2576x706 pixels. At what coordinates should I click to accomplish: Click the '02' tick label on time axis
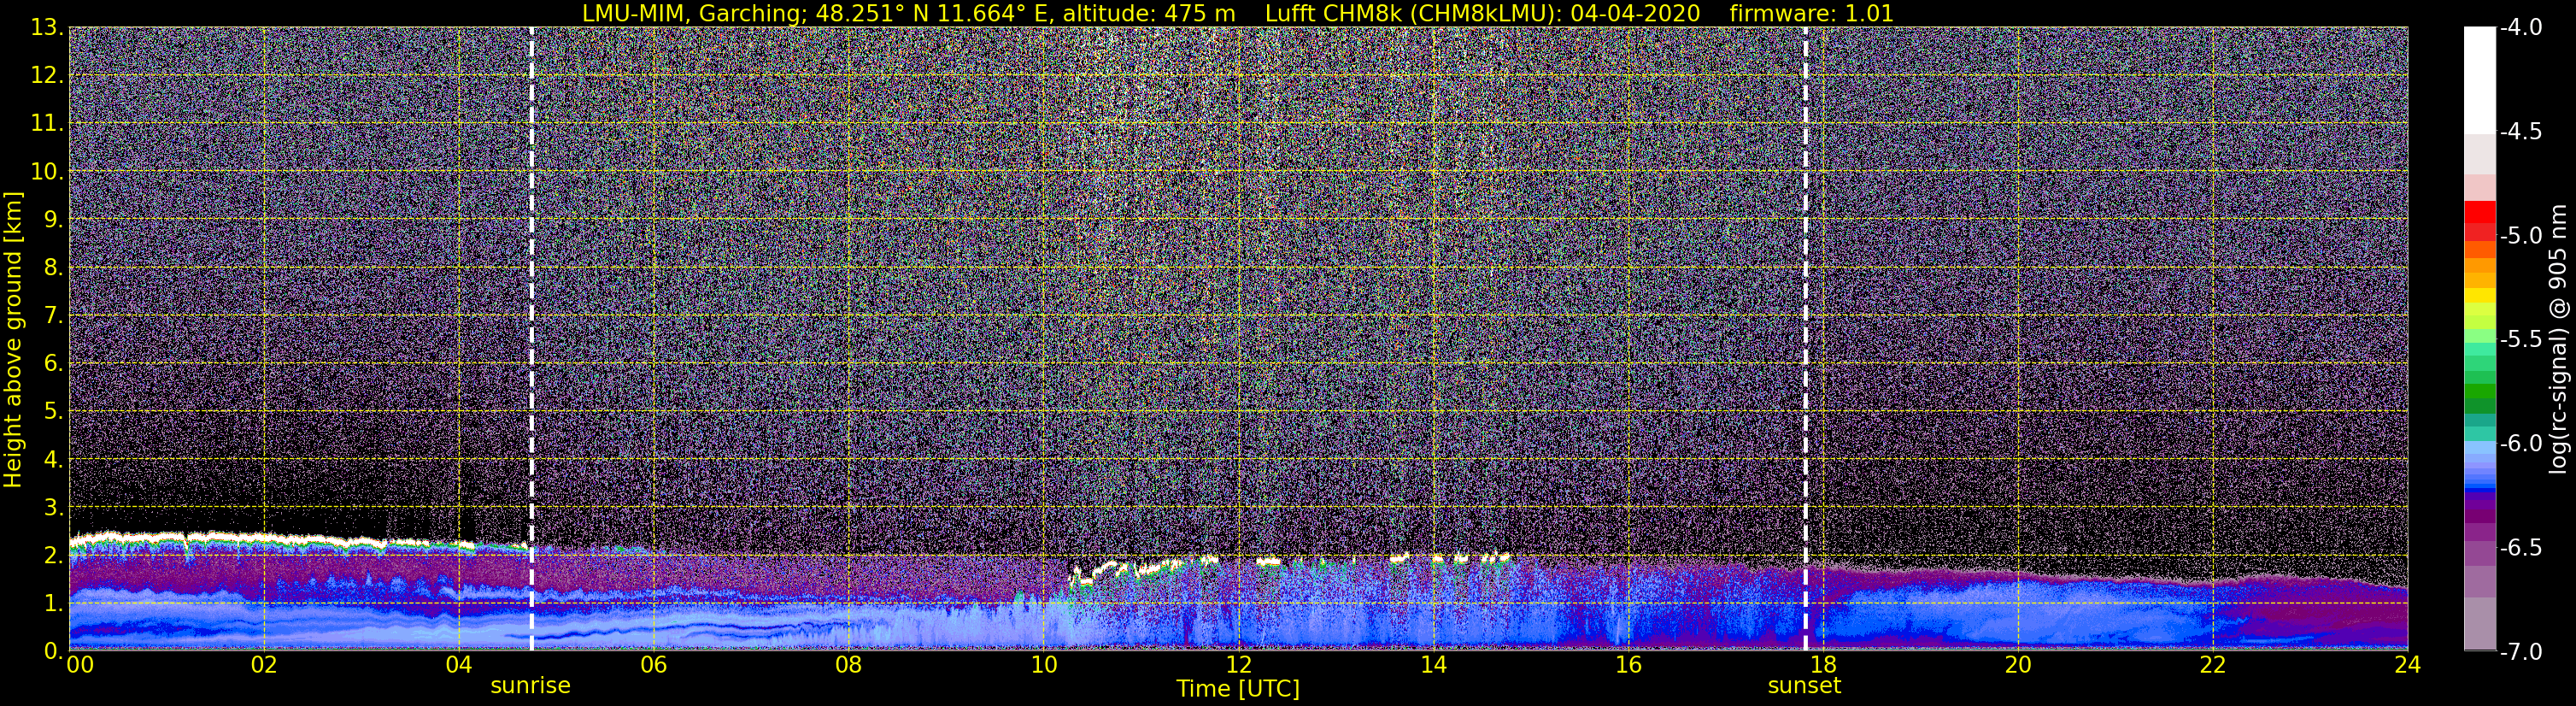pyautogui.click(x=263, y=665)
